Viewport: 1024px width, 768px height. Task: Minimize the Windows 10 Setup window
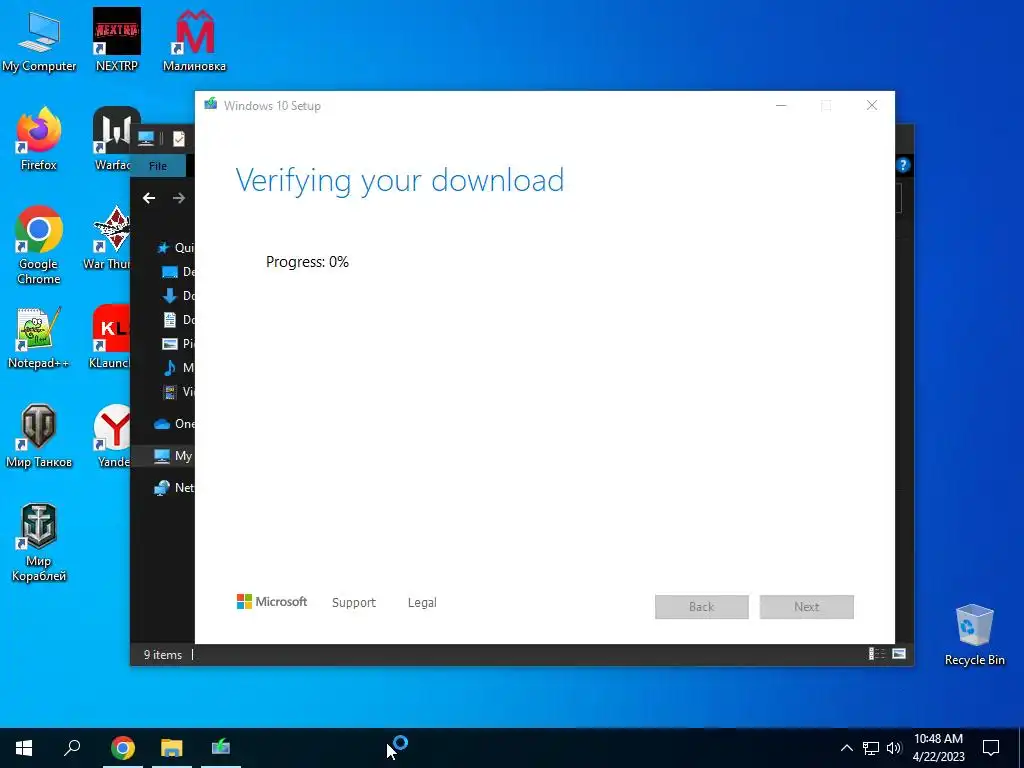[781, 105]
